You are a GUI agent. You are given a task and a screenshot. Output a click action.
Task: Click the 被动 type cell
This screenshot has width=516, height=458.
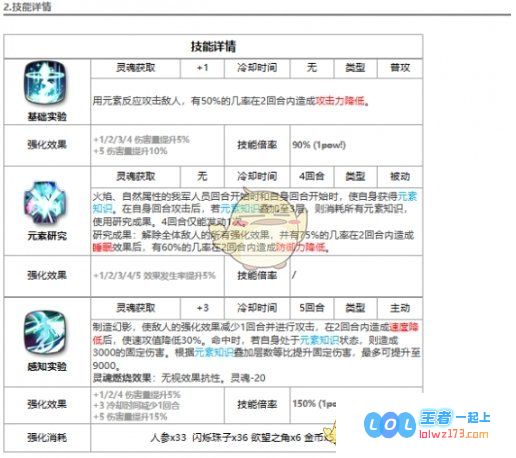tap(400, 176)
